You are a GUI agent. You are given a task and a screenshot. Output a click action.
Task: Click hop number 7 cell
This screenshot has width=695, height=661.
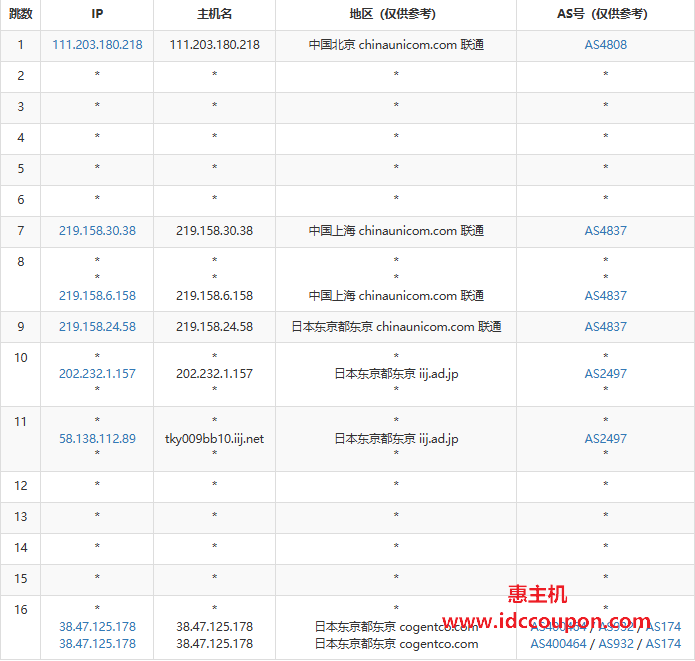click(x=20, y=231)
